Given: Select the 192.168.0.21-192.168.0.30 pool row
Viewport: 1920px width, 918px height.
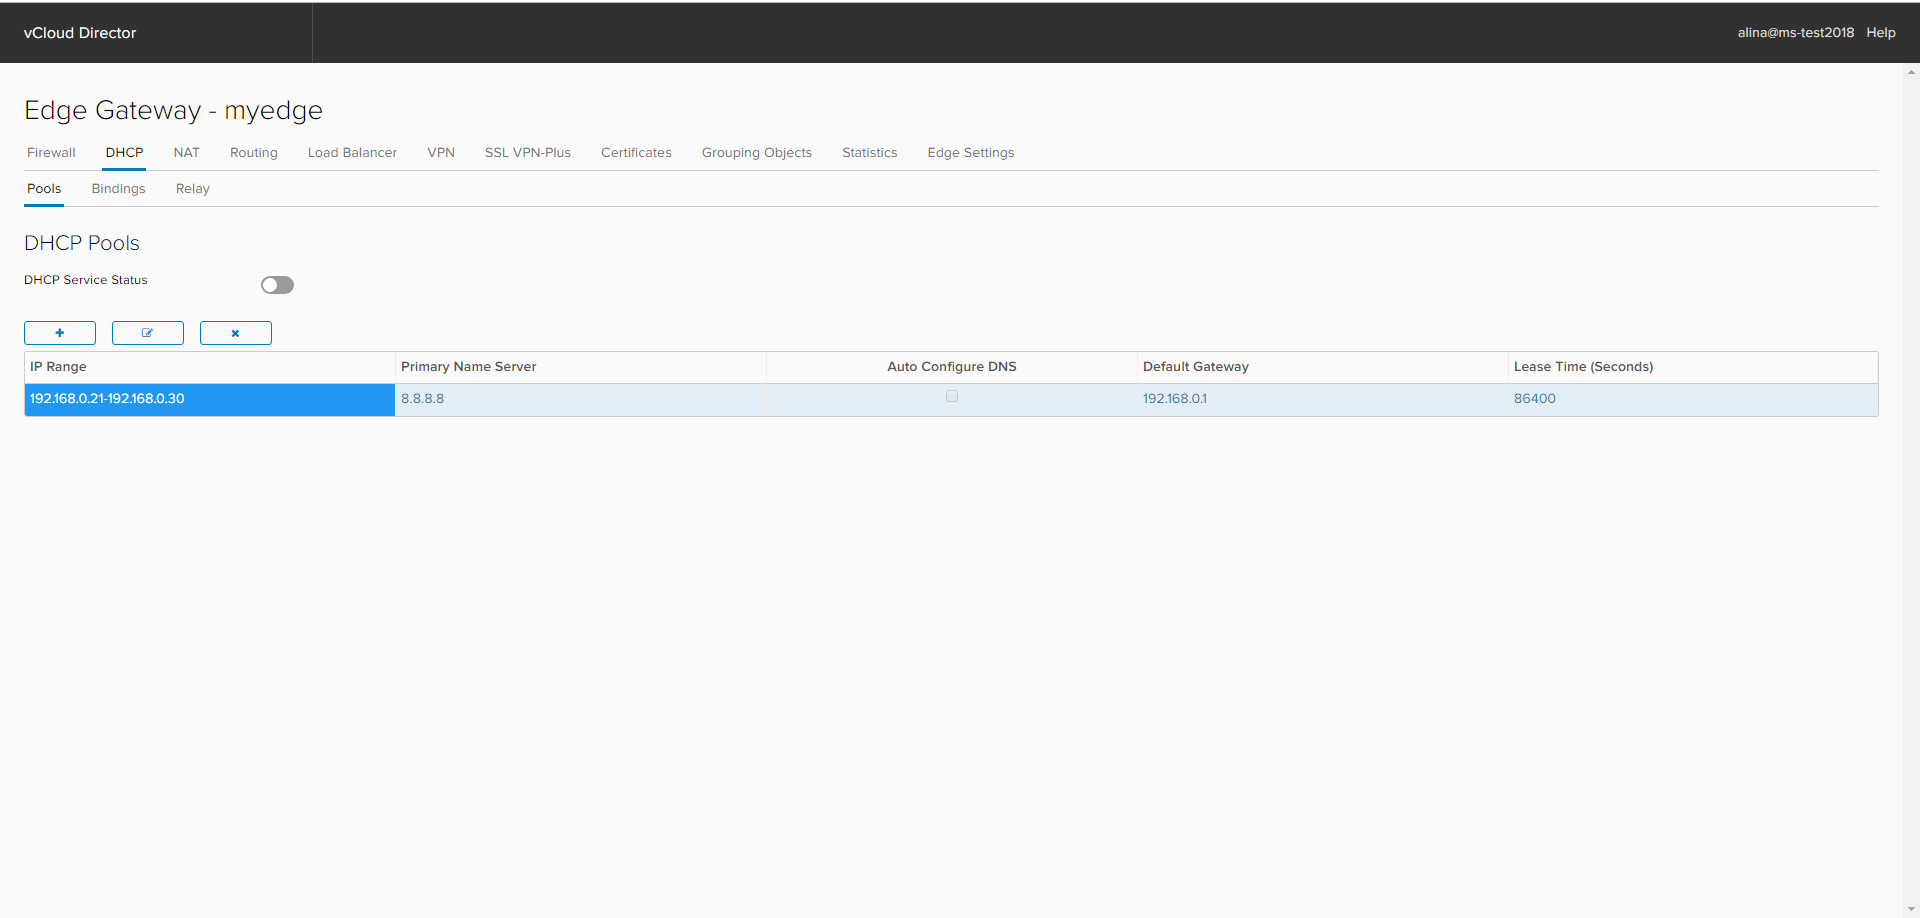Looking at the screenshot, I should point(209,399).
